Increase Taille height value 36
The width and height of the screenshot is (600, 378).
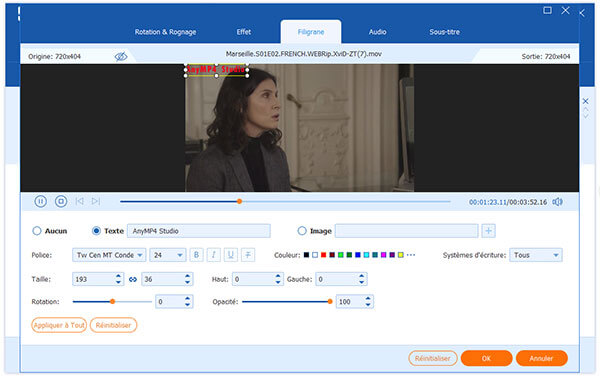pyautogui.click(x=187, y=276)
